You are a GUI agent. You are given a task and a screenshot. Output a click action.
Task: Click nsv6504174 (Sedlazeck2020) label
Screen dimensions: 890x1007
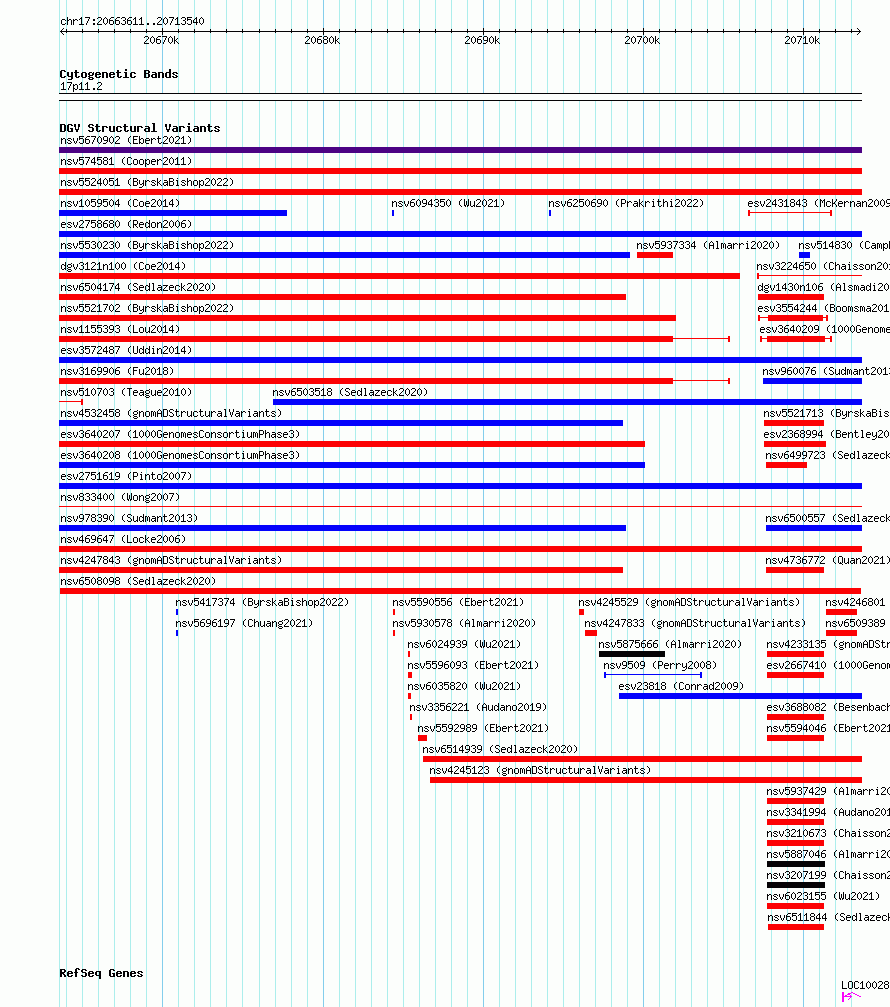point(138,287)
